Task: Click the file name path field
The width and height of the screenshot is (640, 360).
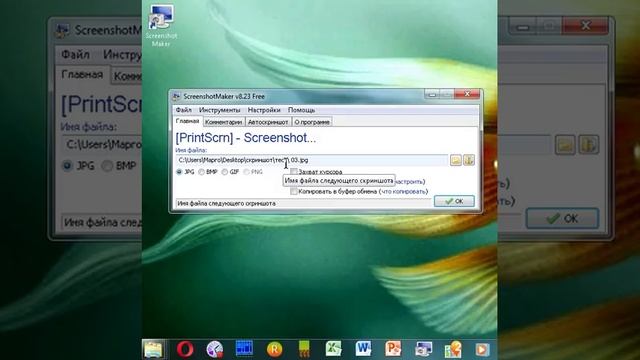Action: coord(312,160)
